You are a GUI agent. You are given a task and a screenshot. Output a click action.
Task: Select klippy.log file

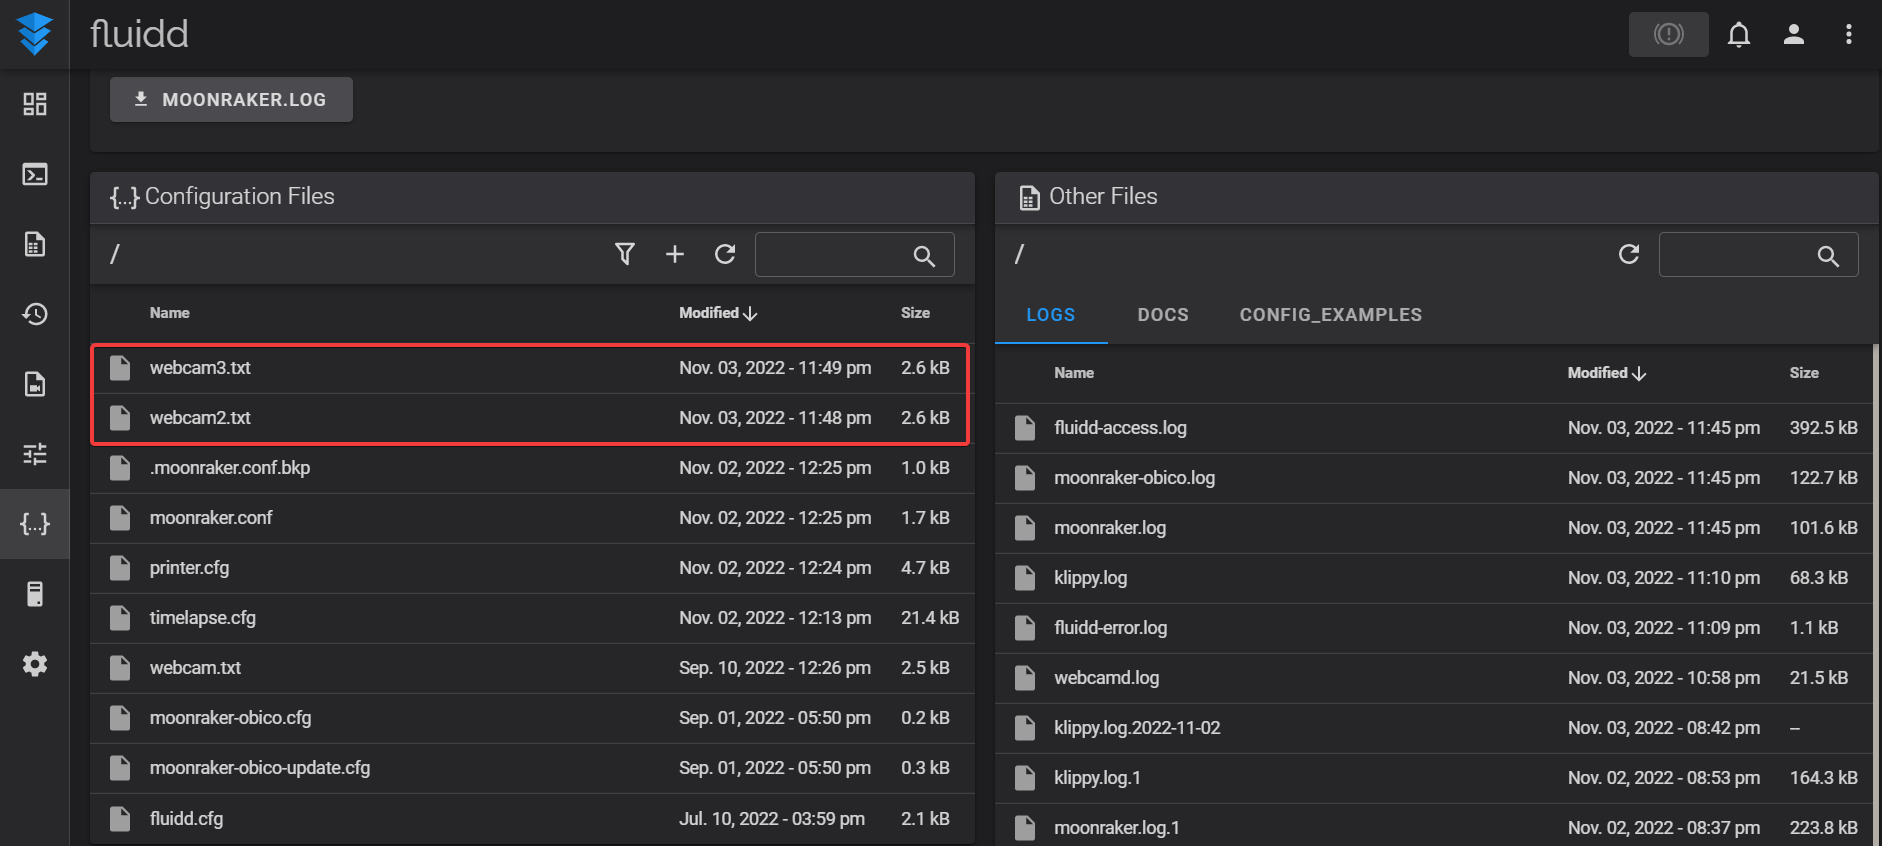click(x=1433, y=578)
